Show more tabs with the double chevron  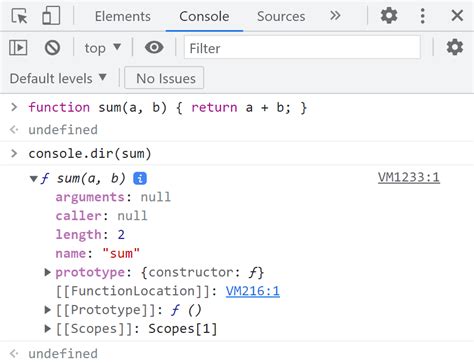pyautogui.click(x=335, y=16)
